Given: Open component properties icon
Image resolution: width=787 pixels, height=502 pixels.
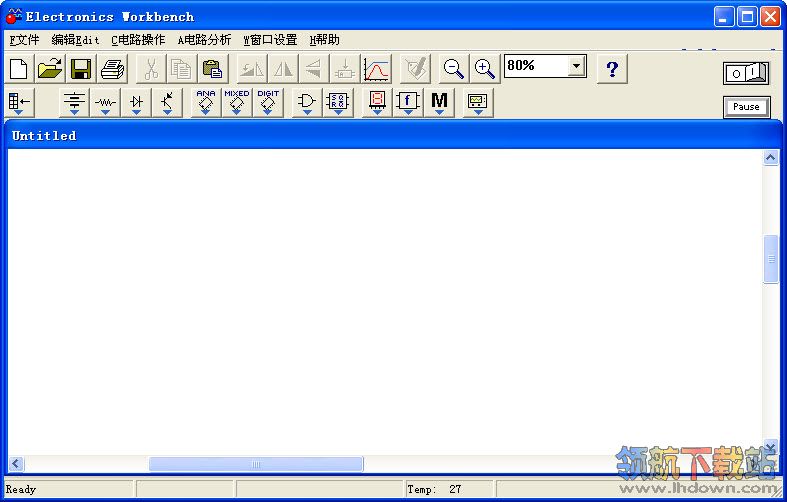Looking at the screenshot, I should point(416,69).
